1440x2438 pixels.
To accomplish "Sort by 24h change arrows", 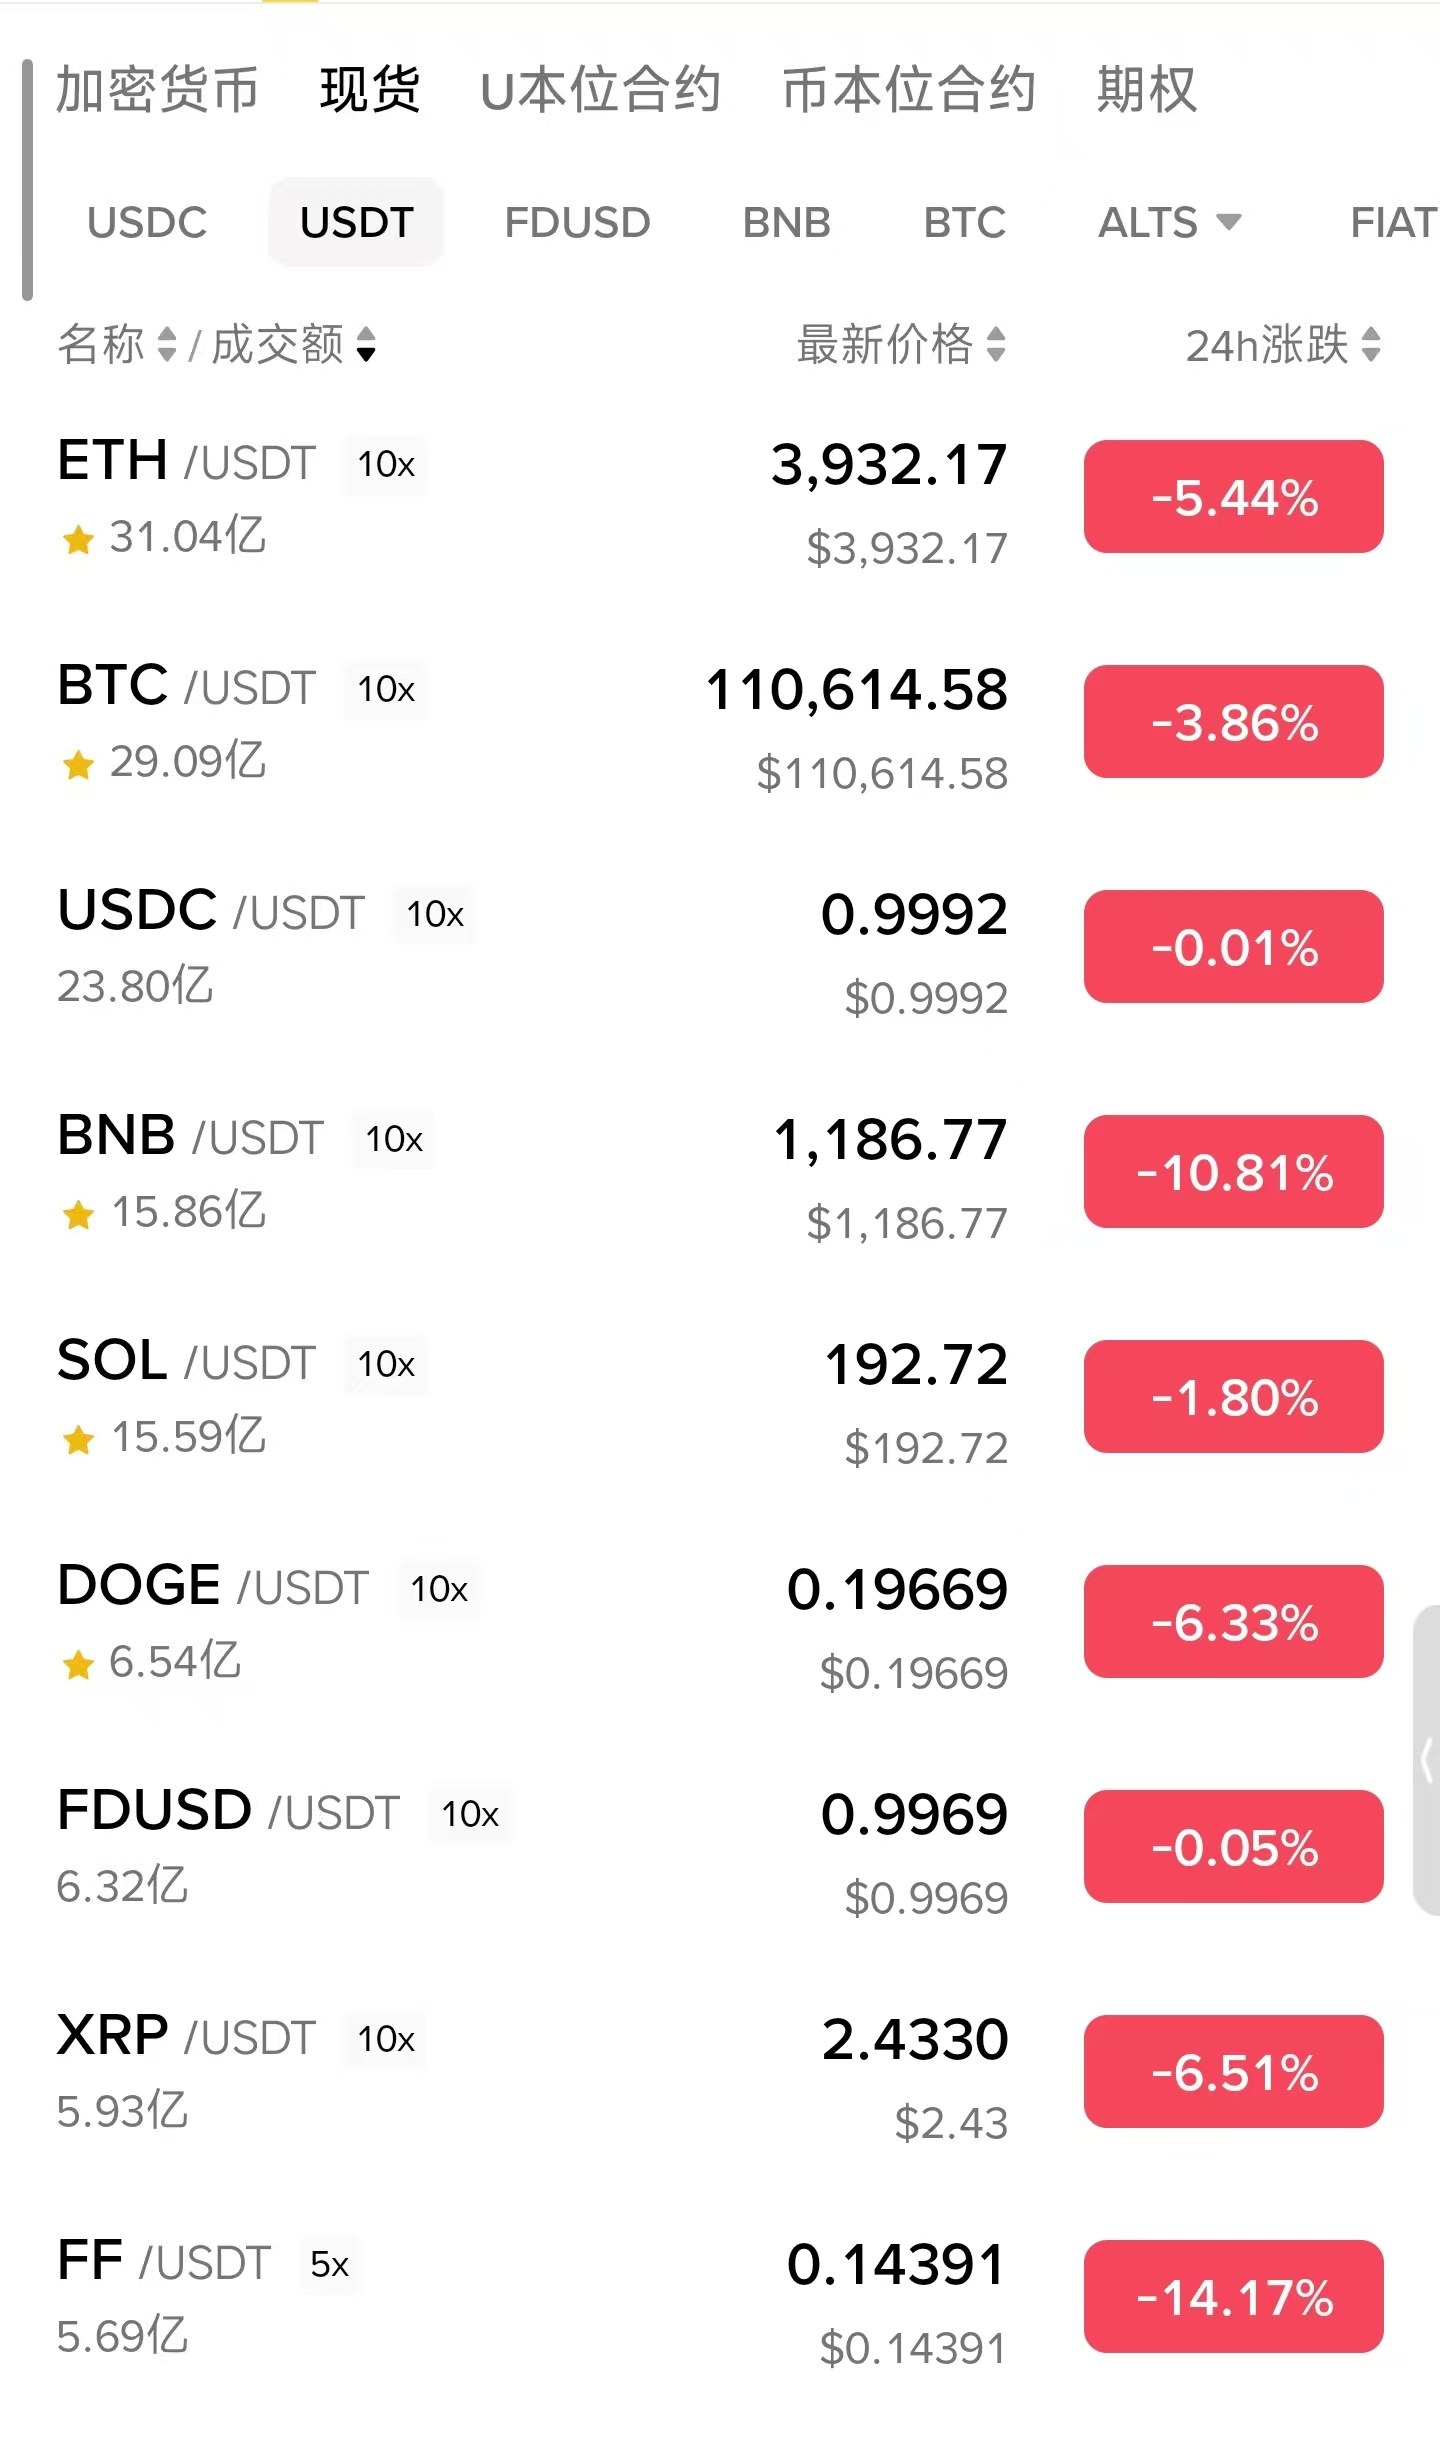I will [1371, 345].
